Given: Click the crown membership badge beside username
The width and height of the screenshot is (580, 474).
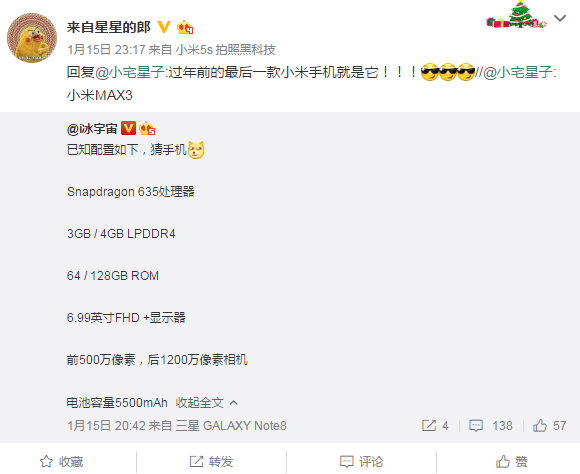Looking at the screenshot, I should point(185,27).
